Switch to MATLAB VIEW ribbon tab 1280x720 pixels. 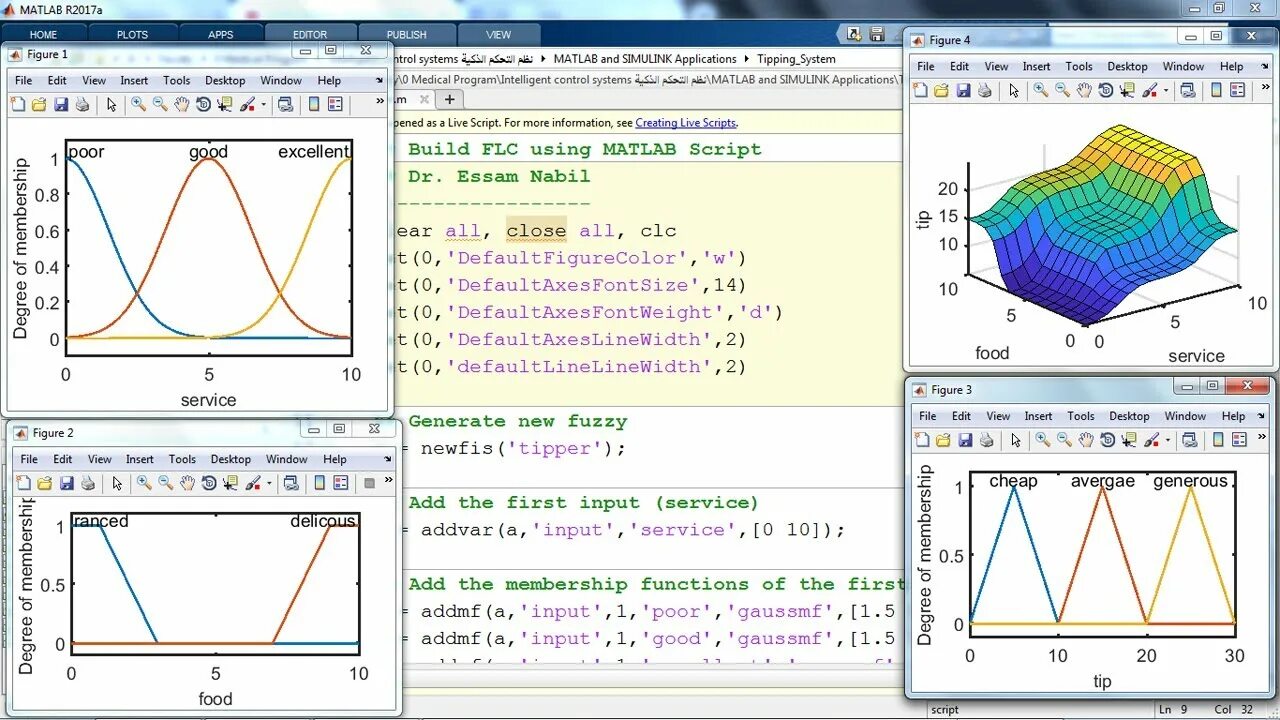click(x=498, y=34)
